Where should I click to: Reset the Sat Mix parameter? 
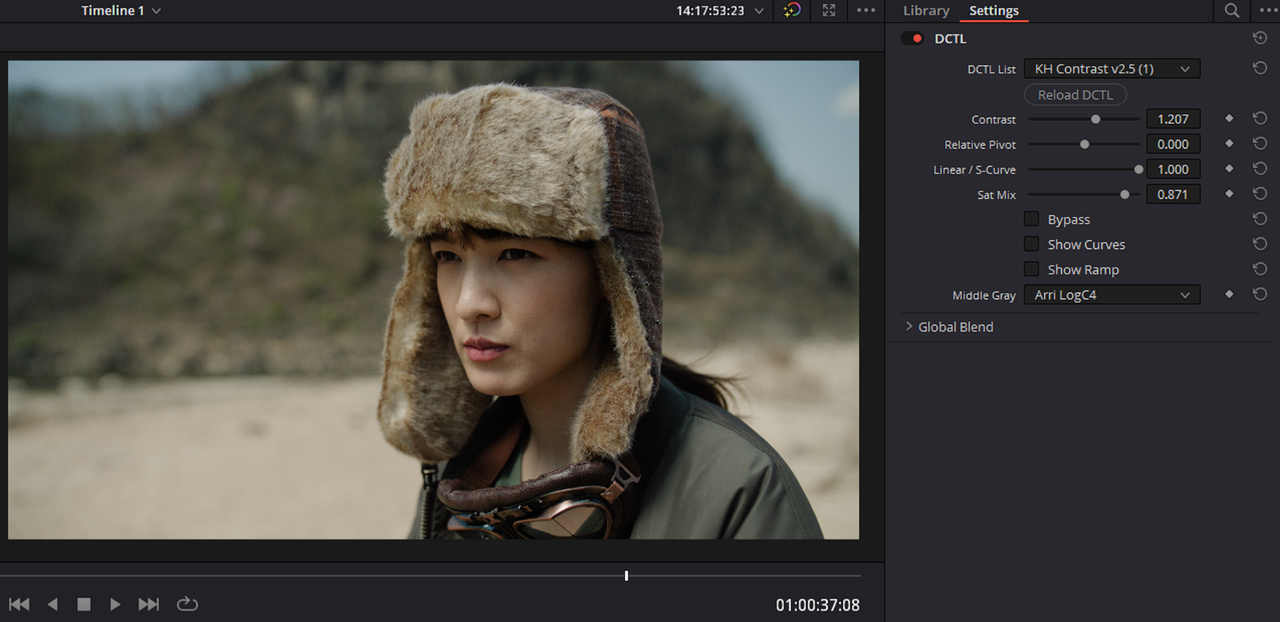tap(1260, 194)
